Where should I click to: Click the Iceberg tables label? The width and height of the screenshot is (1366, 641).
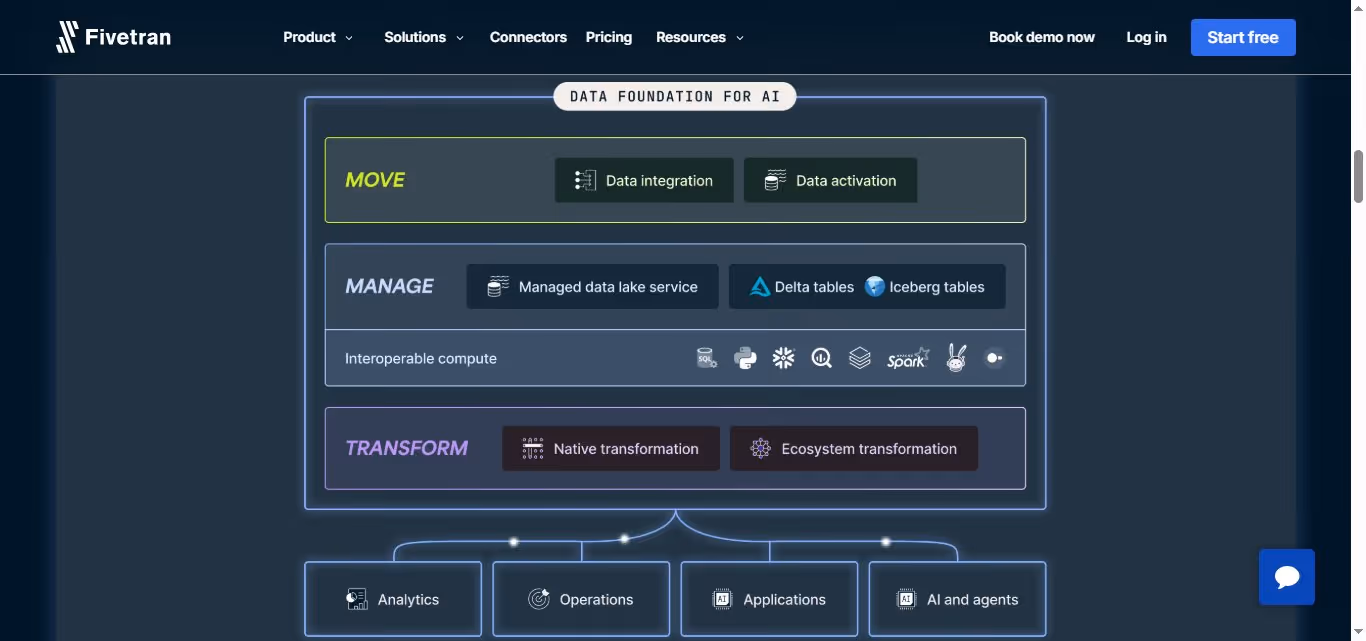coord(937,287)
